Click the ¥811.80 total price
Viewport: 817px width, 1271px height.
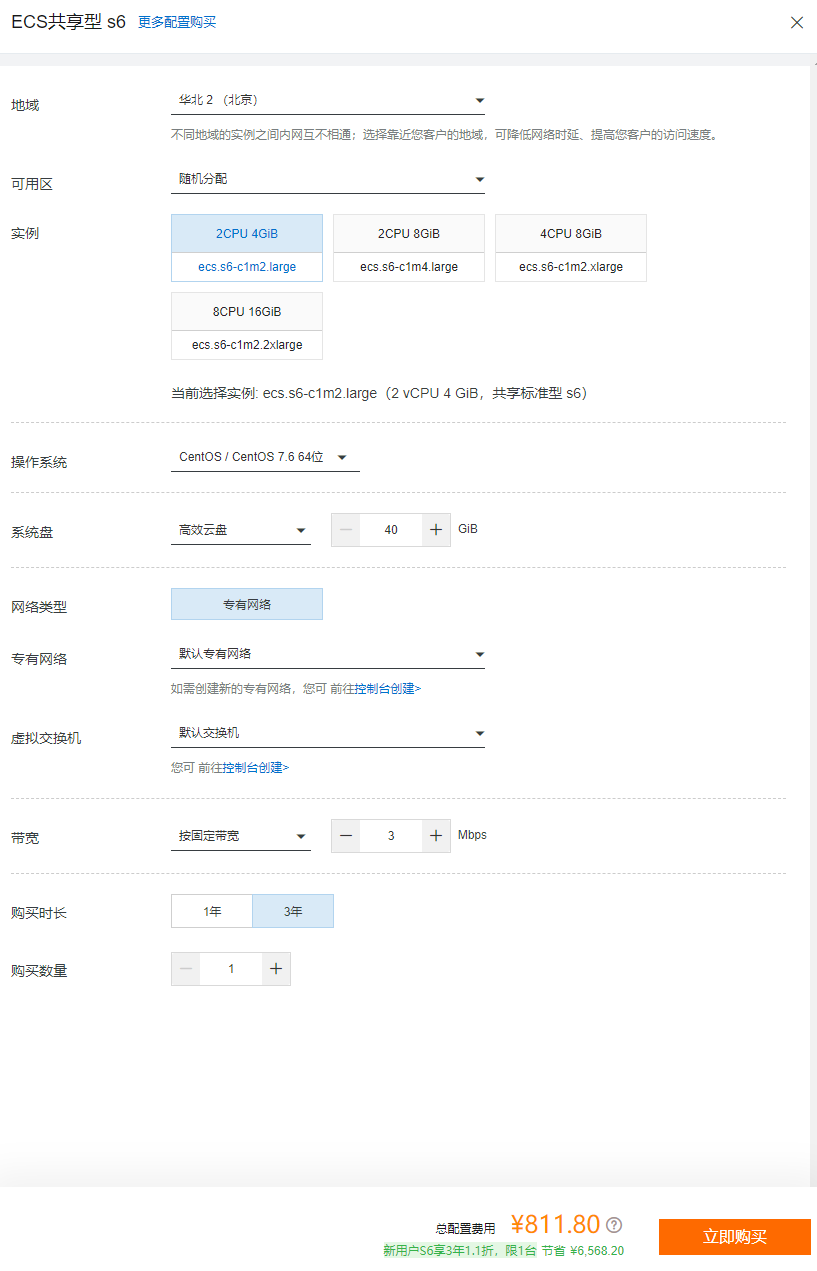point(555,1225)
